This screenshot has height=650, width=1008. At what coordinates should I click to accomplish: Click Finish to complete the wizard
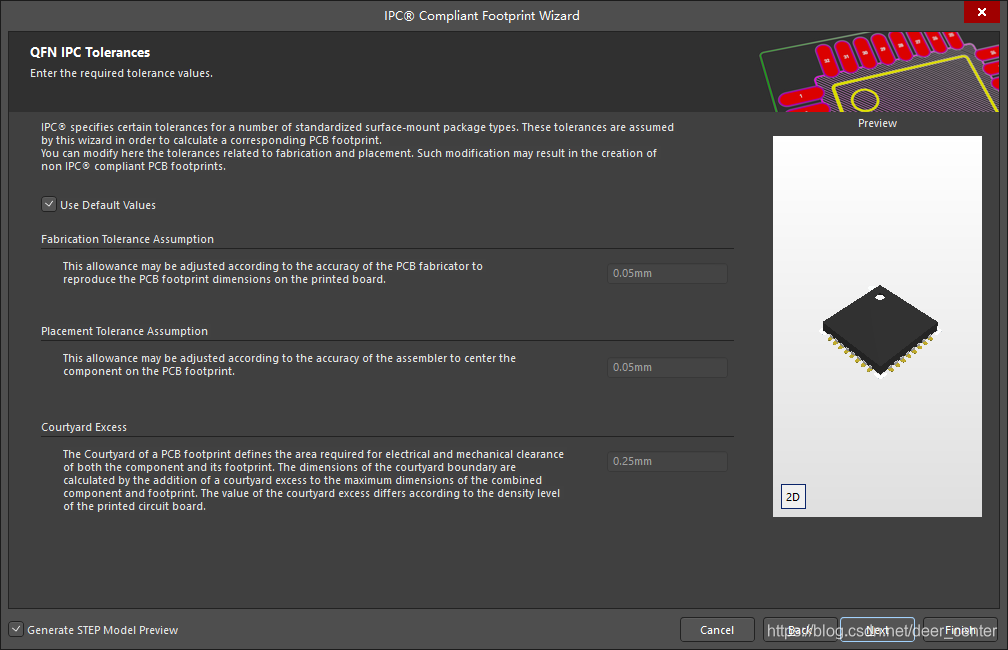[960, 630]
